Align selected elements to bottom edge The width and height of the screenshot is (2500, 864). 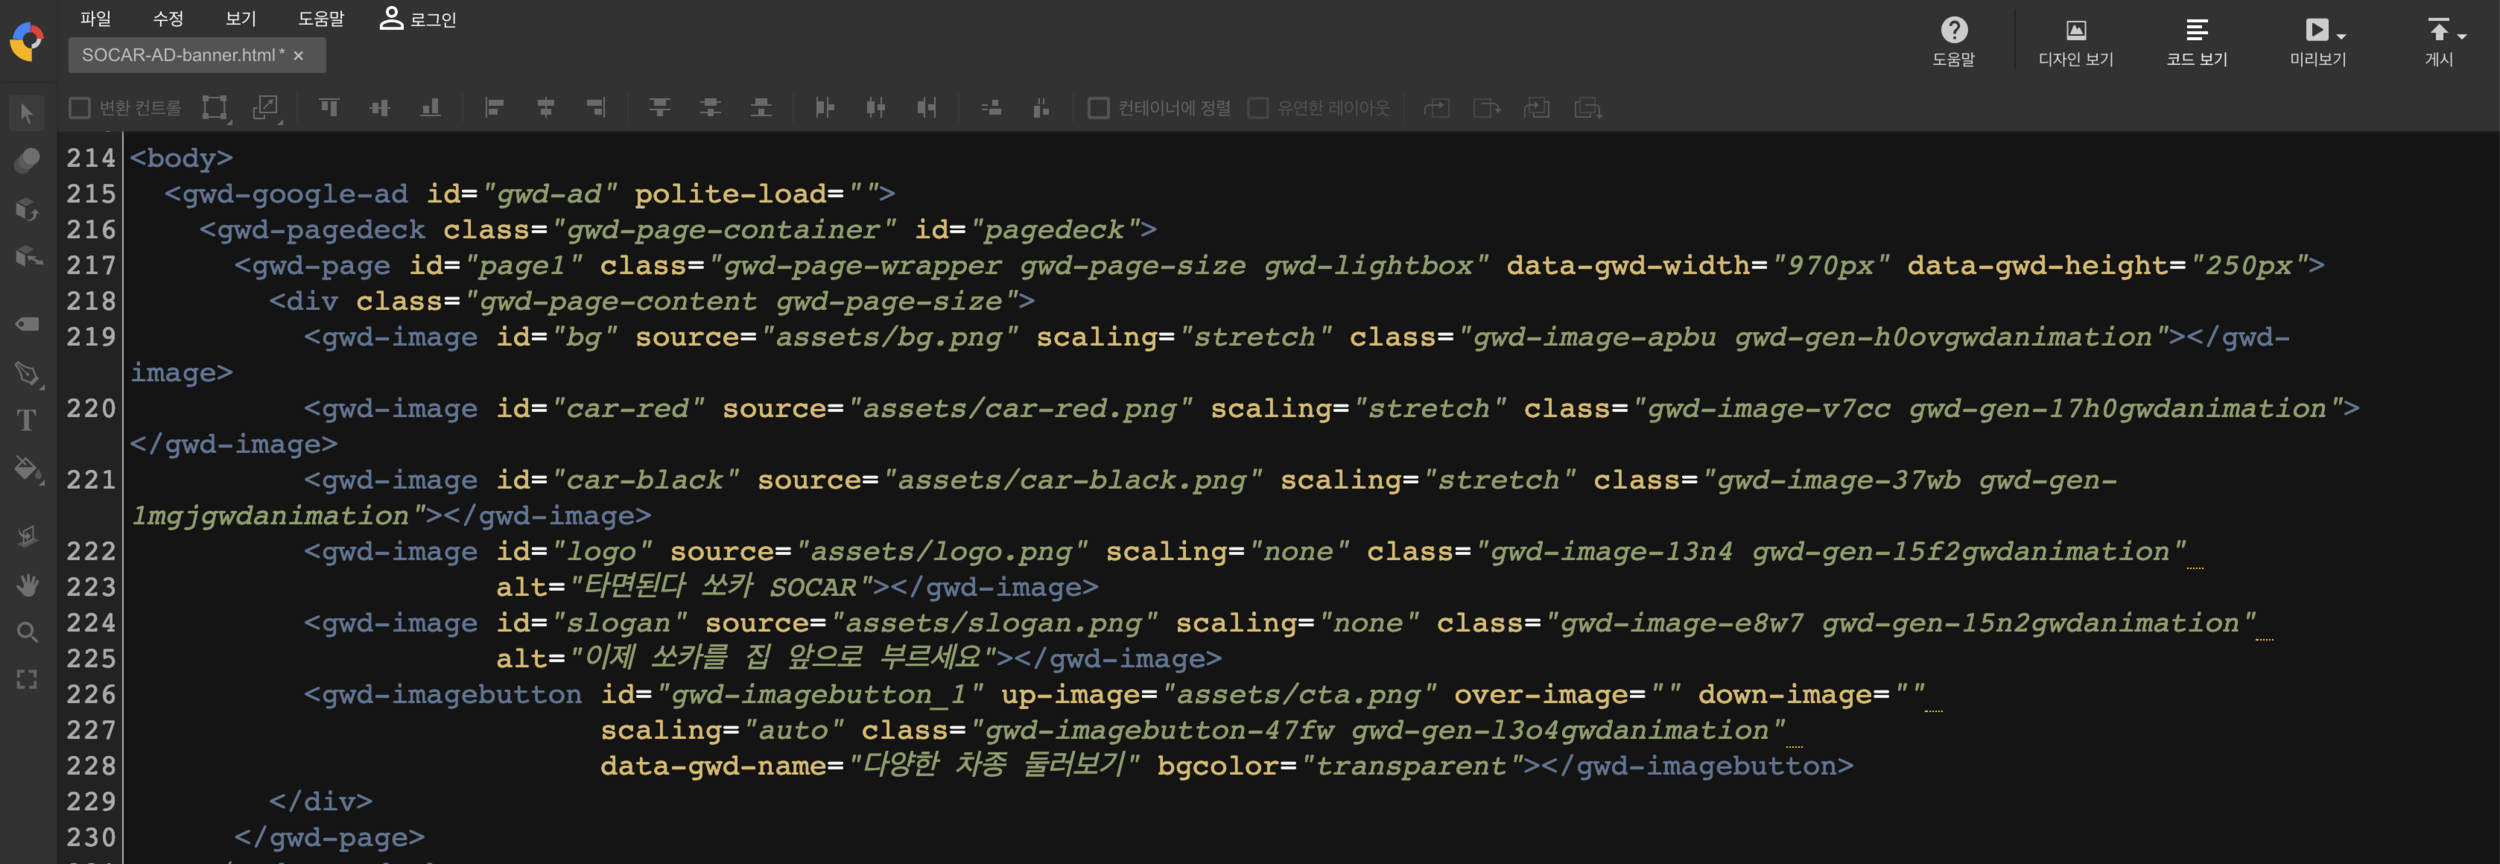431,107
